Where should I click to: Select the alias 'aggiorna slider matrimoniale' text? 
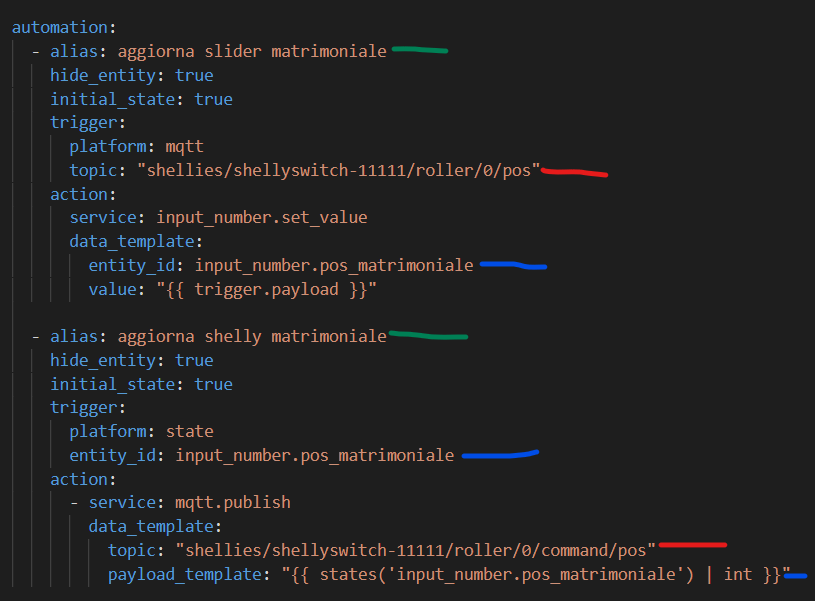click(x=252, y=51)
